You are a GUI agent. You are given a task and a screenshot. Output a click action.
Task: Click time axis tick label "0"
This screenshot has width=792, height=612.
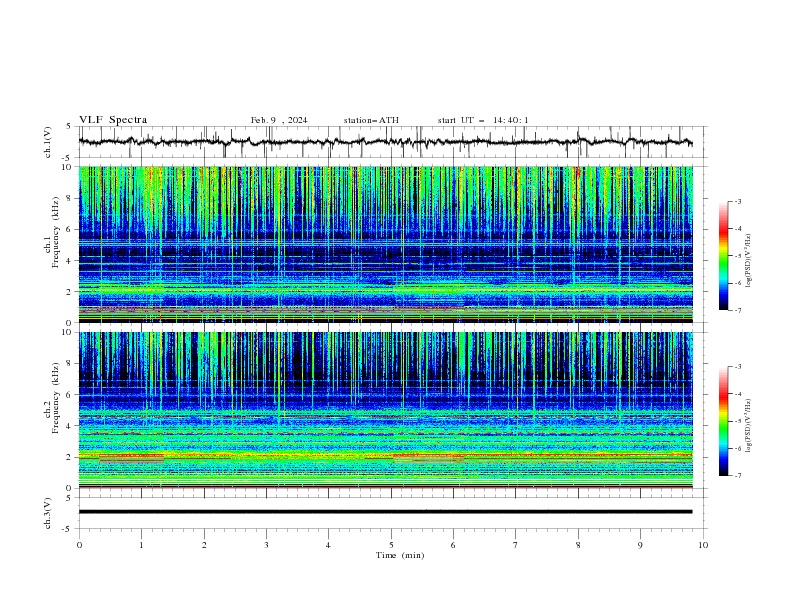(79, 545)
